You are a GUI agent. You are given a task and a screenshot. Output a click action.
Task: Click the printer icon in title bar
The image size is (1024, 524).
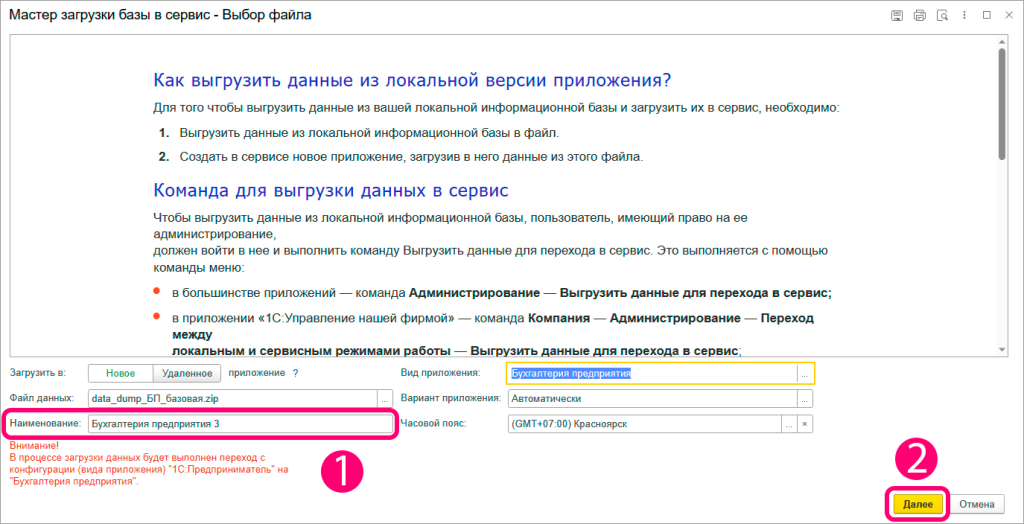918,15
